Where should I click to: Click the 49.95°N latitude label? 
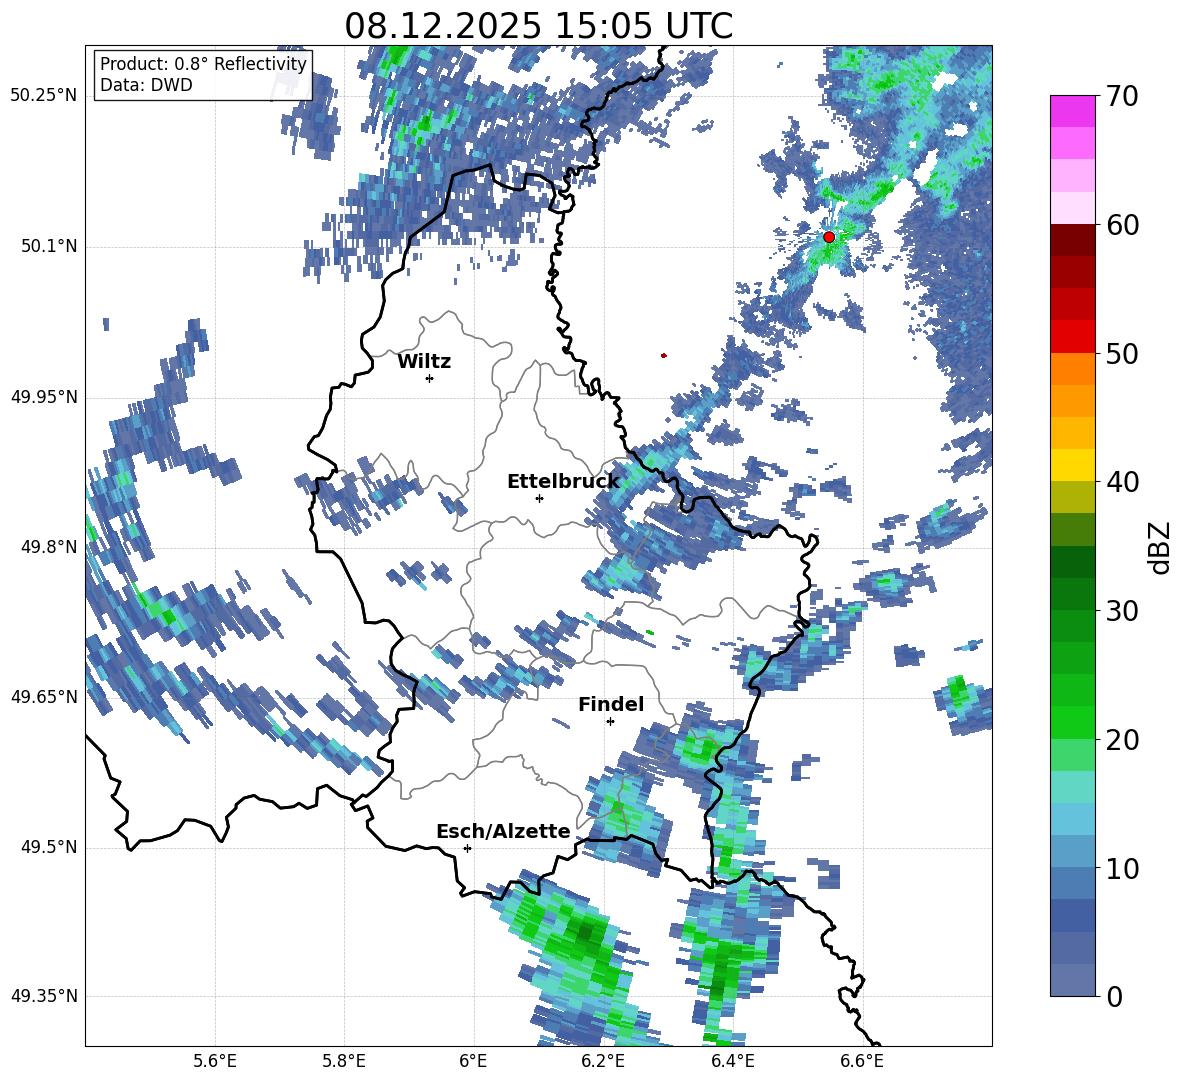tap(44, 397)
